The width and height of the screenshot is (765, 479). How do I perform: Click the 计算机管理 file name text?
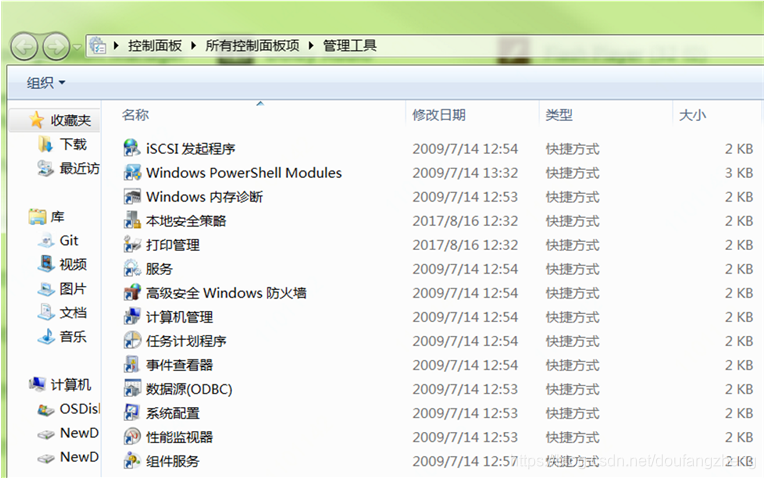[x=179, y=317]
